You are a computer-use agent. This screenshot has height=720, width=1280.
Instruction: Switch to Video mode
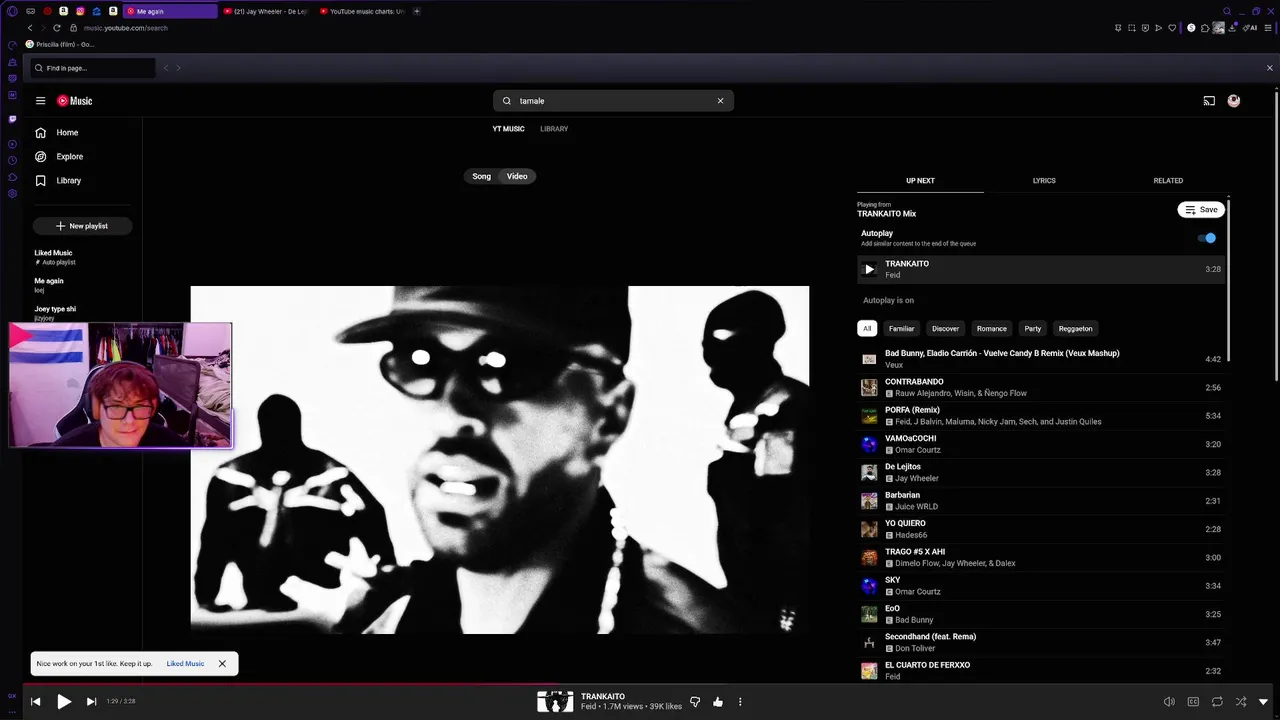coord(517,176)
